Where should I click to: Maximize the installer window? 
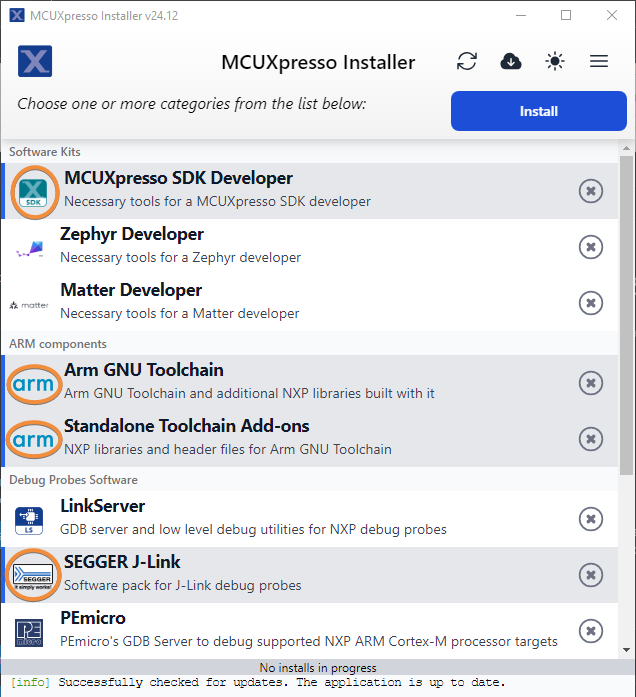[566, 15]
